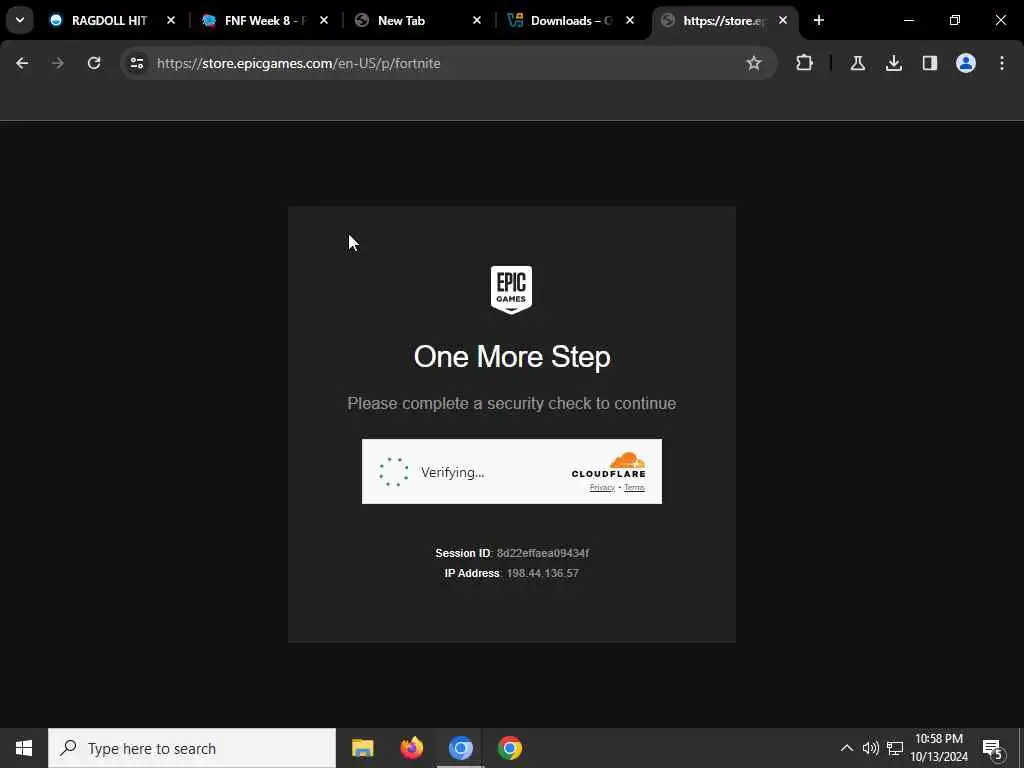Open a new browser tab with plus

[x=819, y=20]
